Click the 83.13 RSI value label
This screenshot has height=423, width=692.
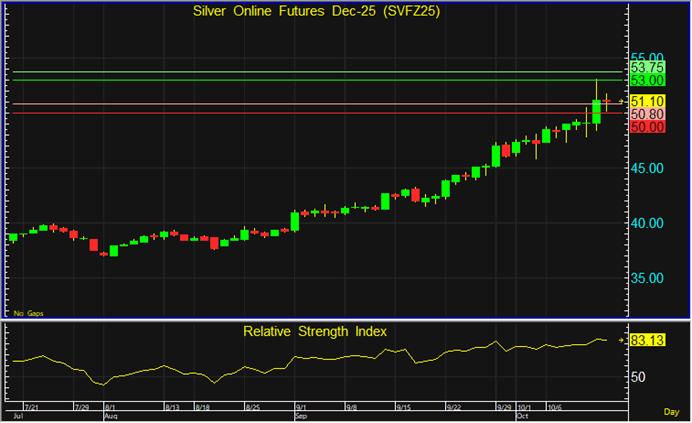tap(647, 341)
